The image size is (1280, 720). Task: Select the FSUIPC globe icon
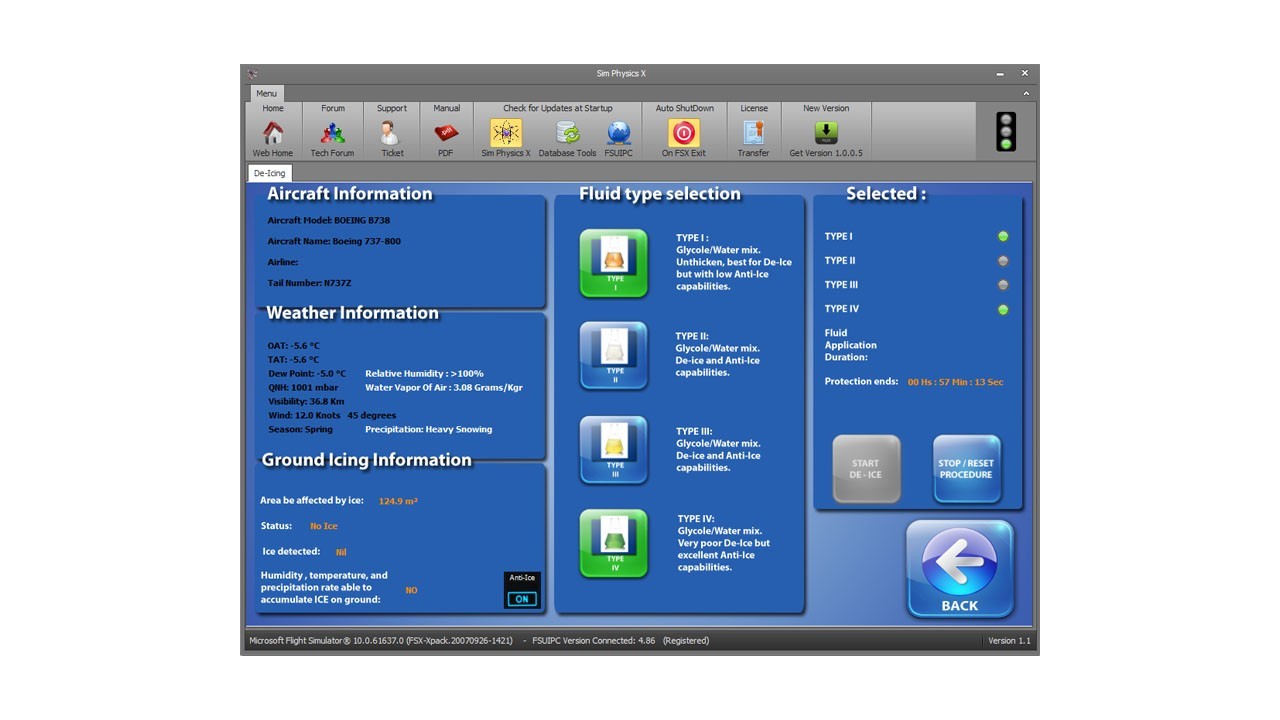coord(618,133)
